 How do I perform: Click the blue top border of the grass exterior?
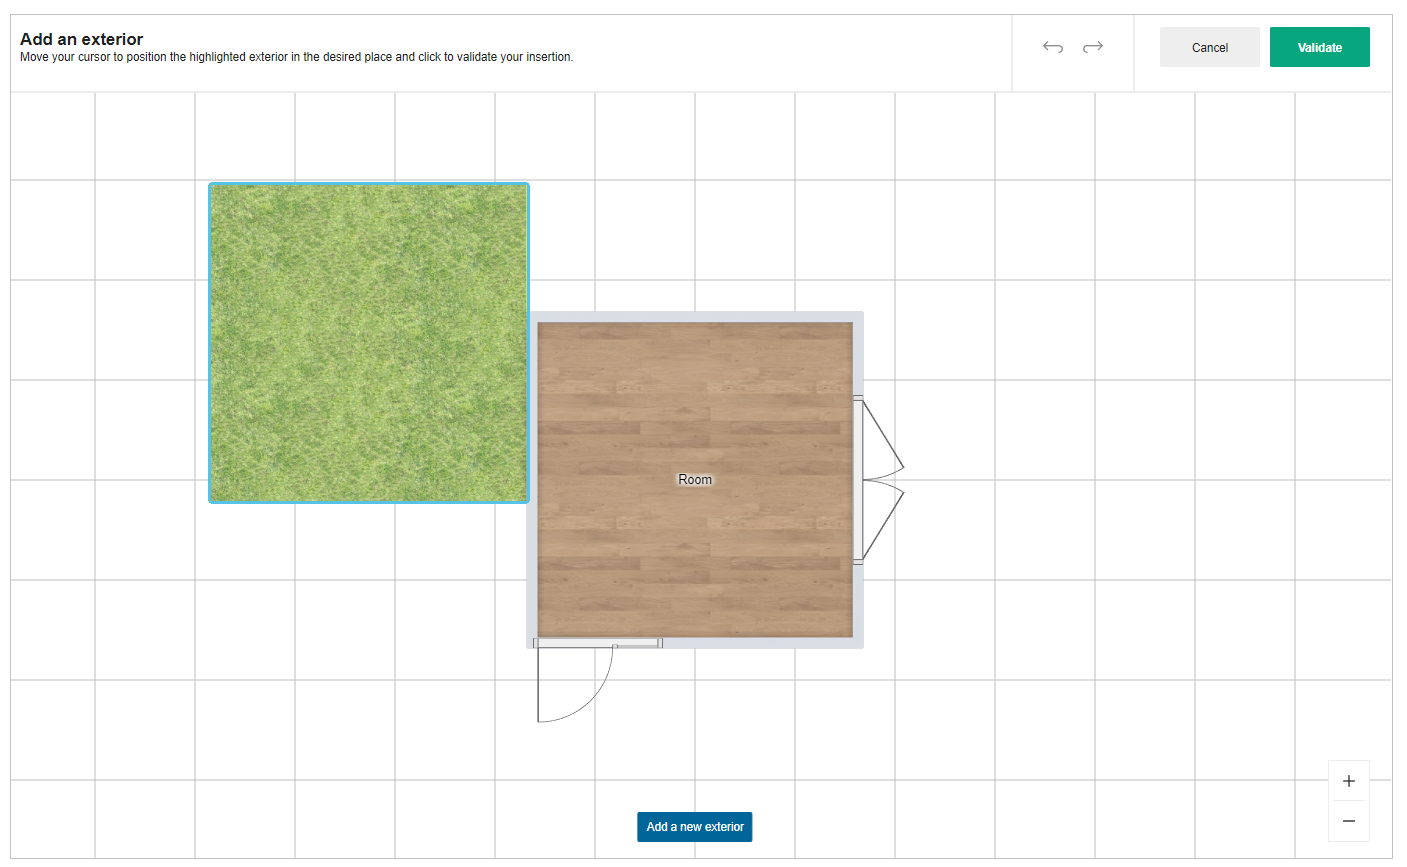click(368, 184)
